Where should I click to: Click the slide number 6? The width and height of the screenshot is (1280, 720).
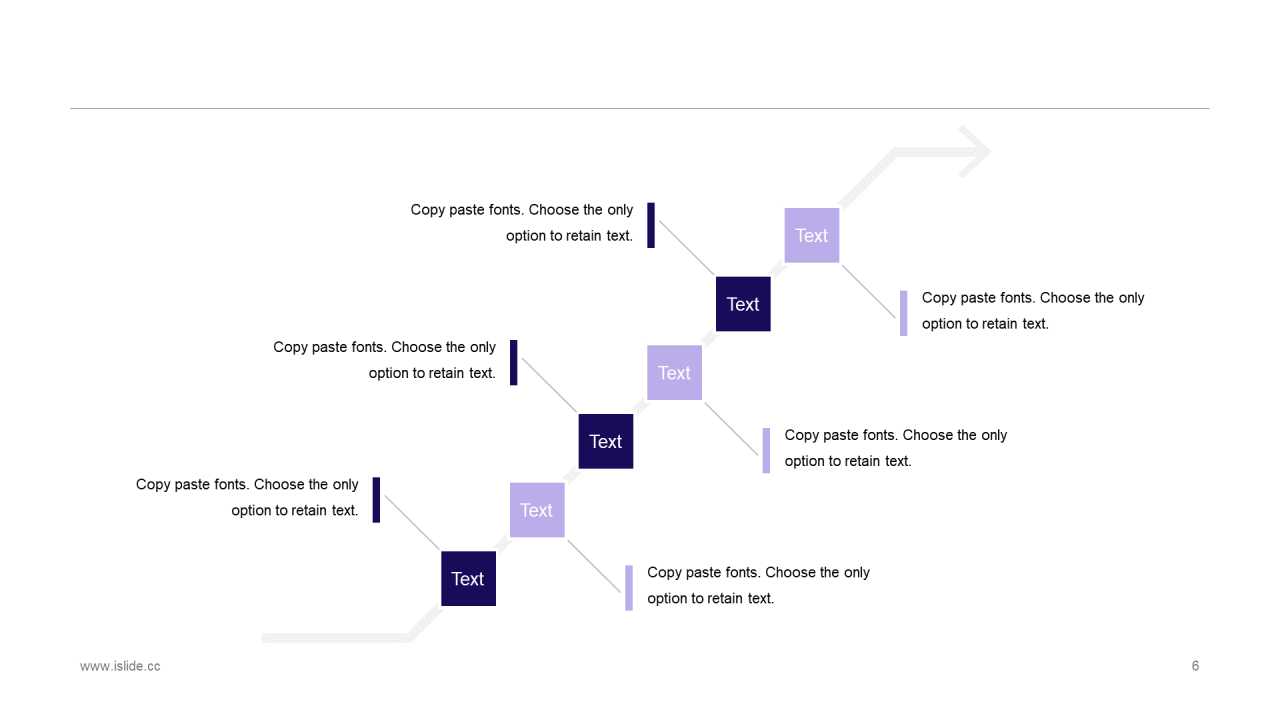[1195, 666]
